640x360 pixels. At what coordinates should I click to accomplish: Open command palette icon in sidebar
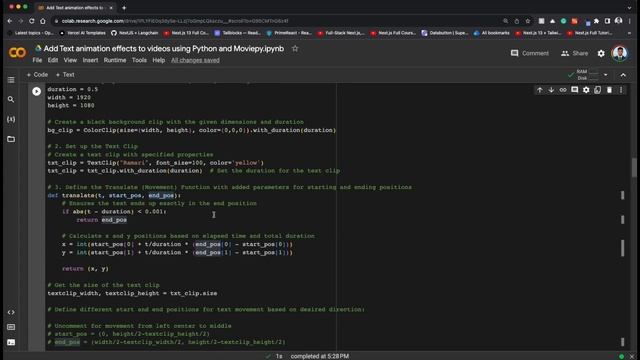coord(11,327)
